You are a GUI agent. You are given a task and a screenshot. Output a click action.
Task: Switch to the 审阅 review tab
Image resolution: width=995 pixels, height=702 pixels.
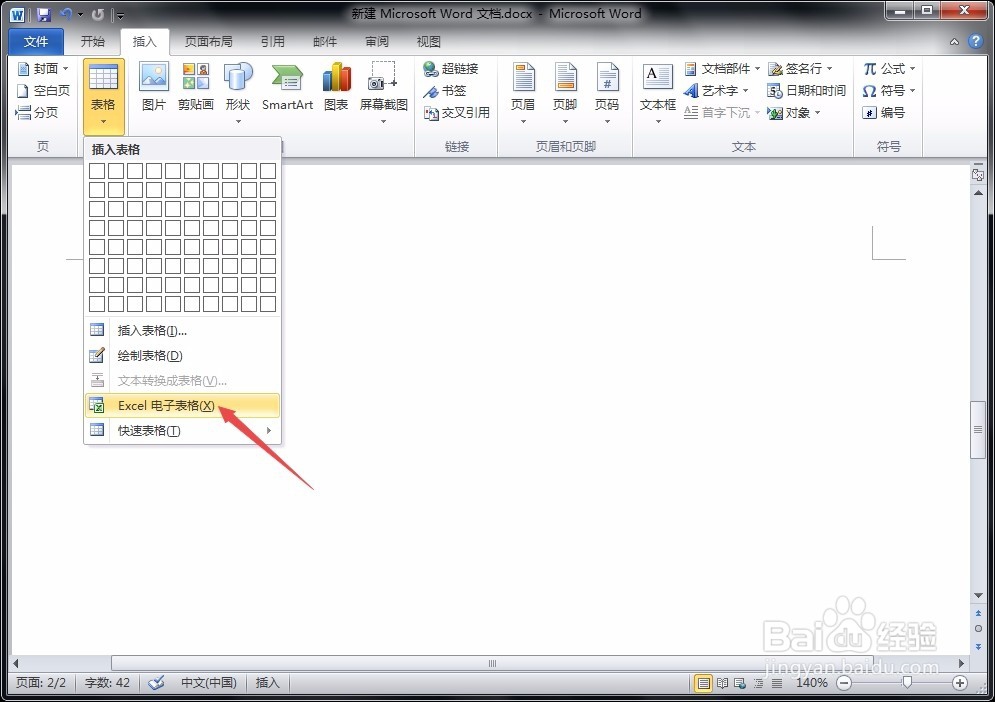(x=377, y=42)
